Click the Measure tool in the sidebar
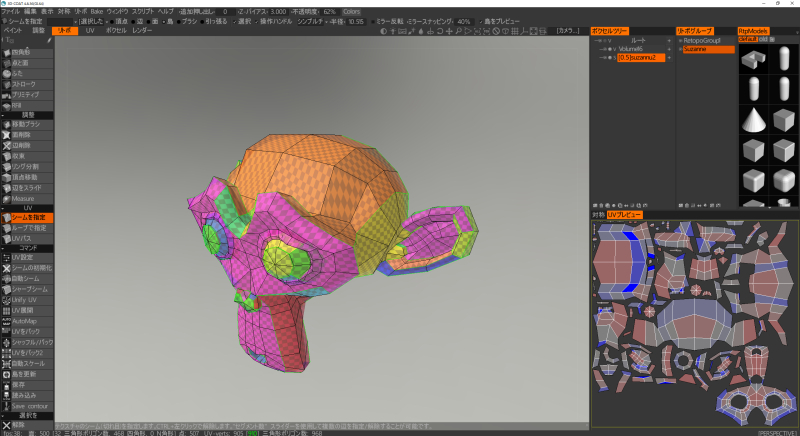This screenshot has height=436, width=800. pos(26,198)
